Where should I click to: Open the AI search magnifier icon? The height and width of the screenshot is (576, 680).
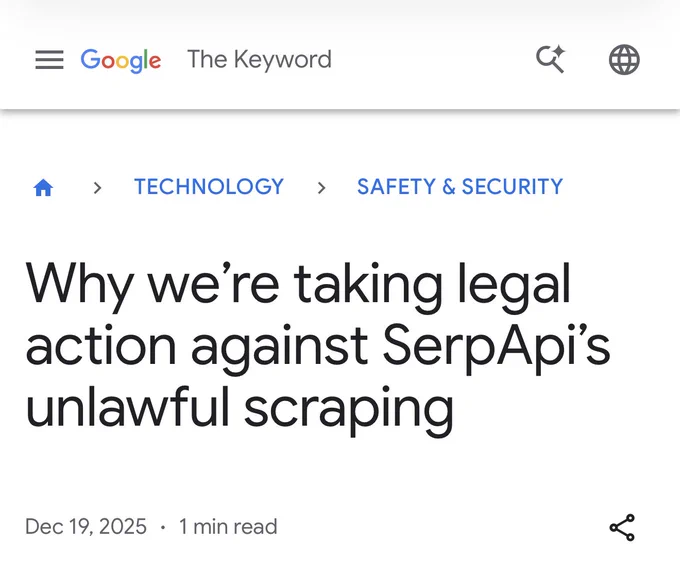click(x=550, y=59)
